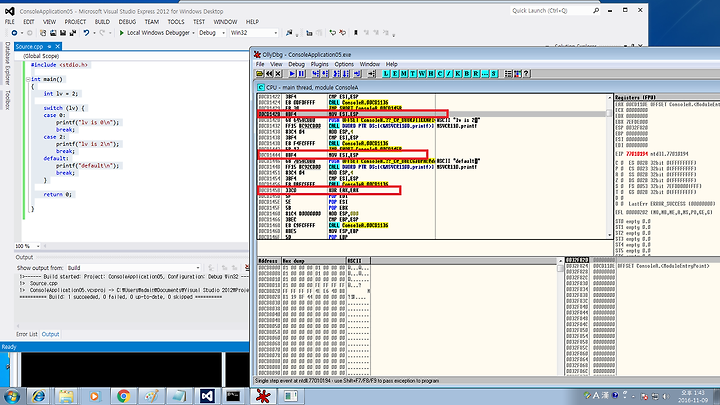Open the Visual Studio BUILD menu
Viewport: 720px width, 405px height.
click(x=102, y=22)
